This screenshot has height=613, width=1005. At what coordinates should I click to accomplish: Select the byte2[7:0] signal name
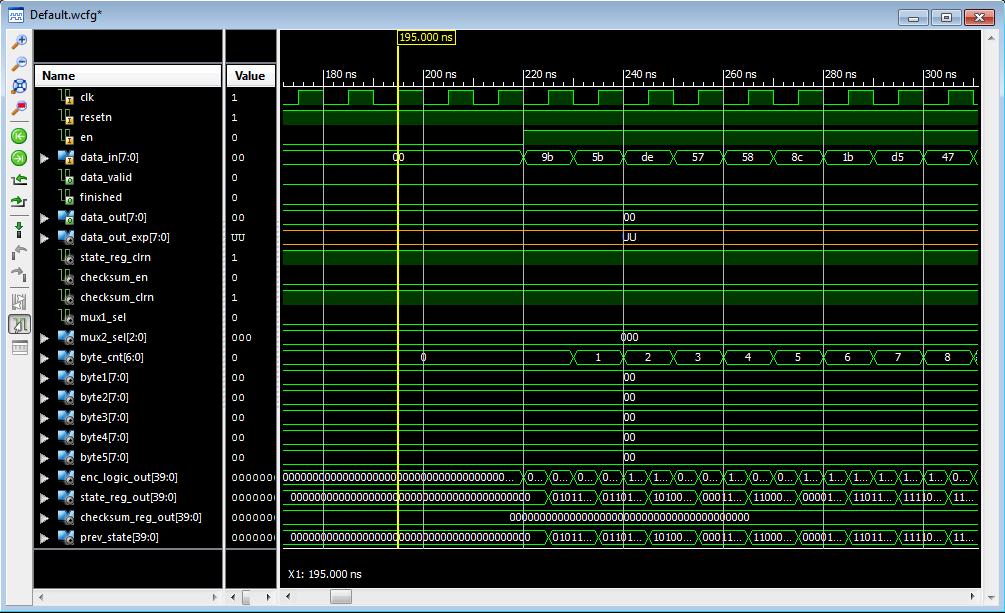coord(104,398)
